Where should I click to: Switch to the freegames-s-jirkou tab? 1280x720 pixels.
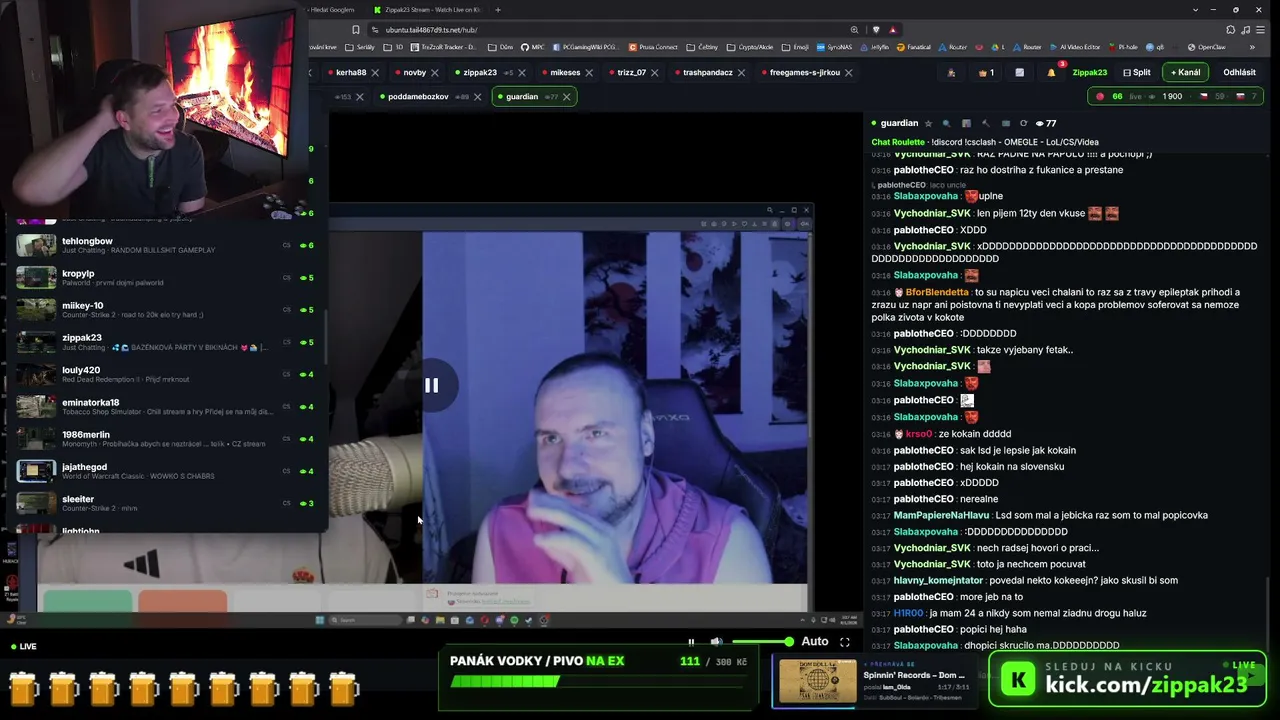[x=805, y=73]
